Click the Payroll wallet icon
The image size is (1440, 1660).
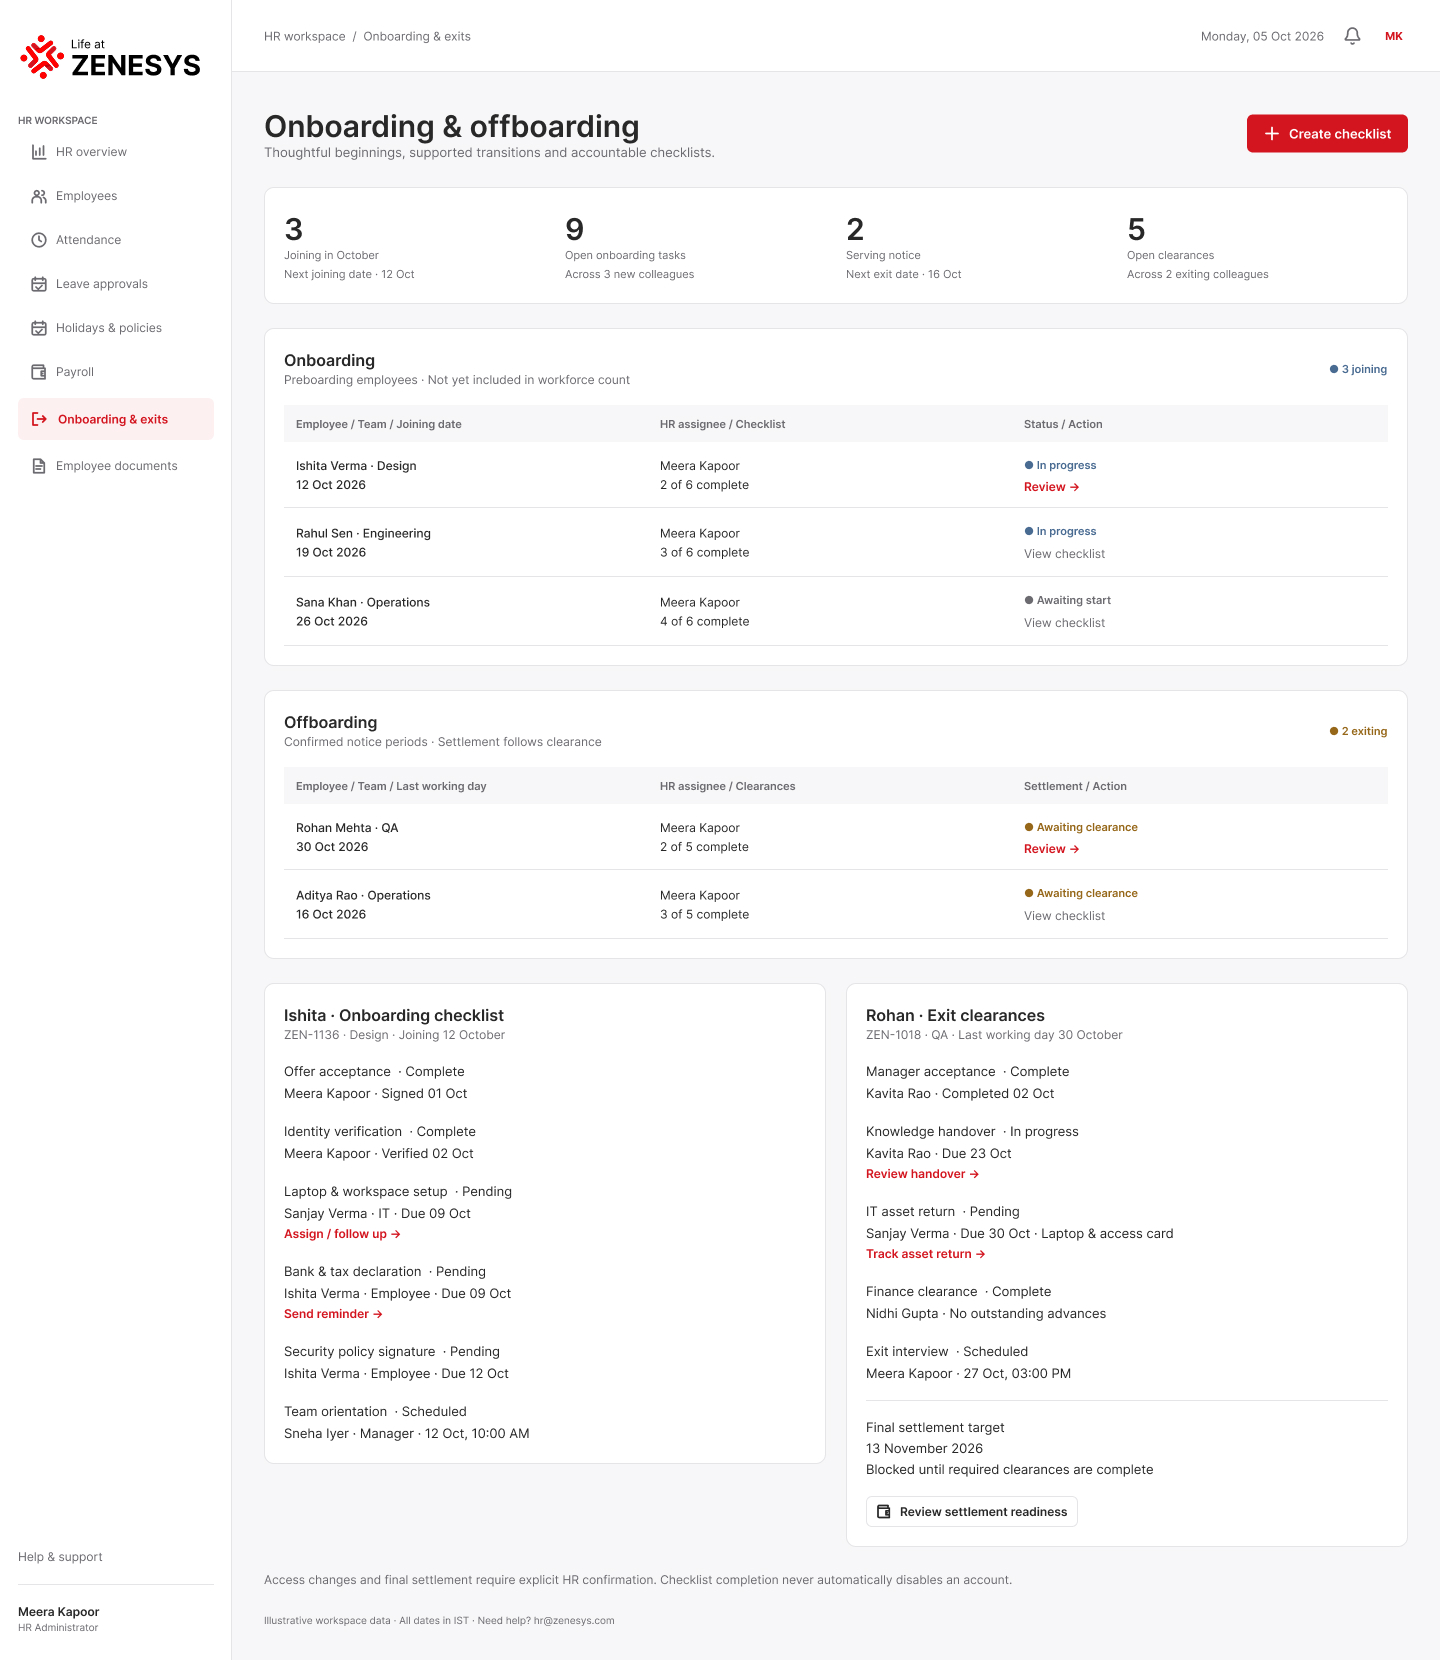click(x=39, y=372)
